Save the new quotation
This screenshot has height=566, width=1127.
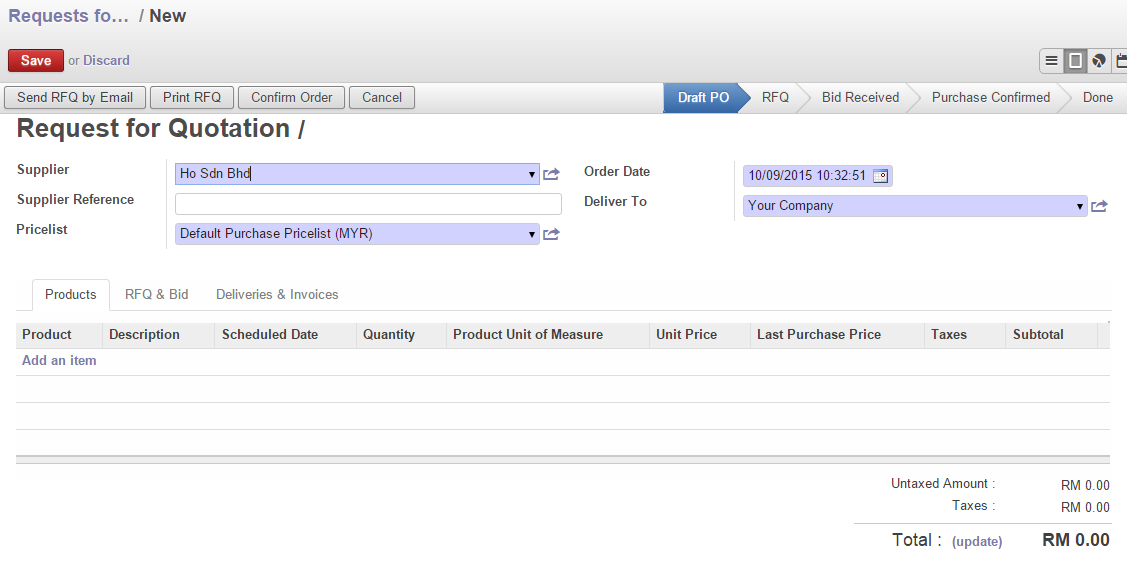coord(36,61)
